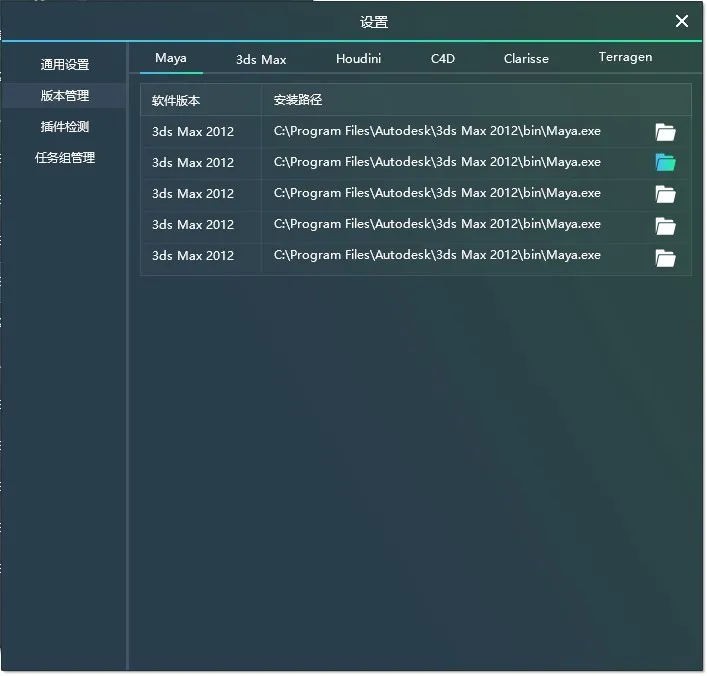The height and width of the screenshot is (676, 707).
Task: Switch to the Maya tab
Action: point(171,58)
